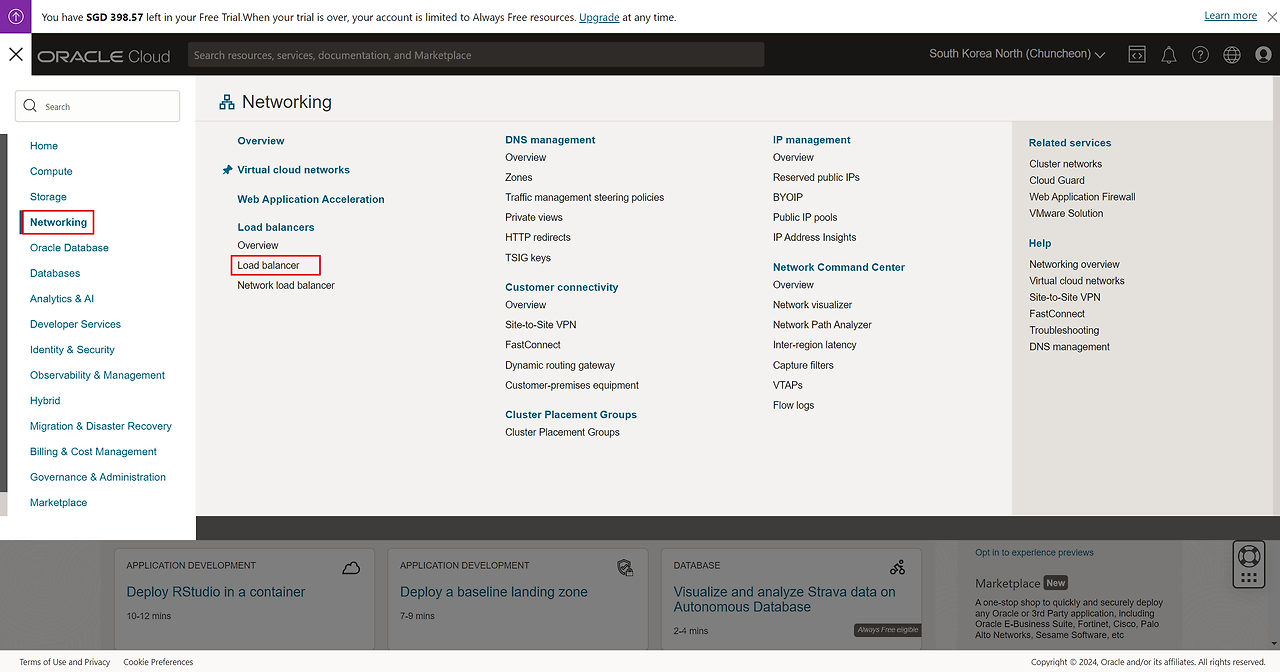1280x672 pixels.
Task: Open Network visualizer link
Action: (x=812, y=305)
